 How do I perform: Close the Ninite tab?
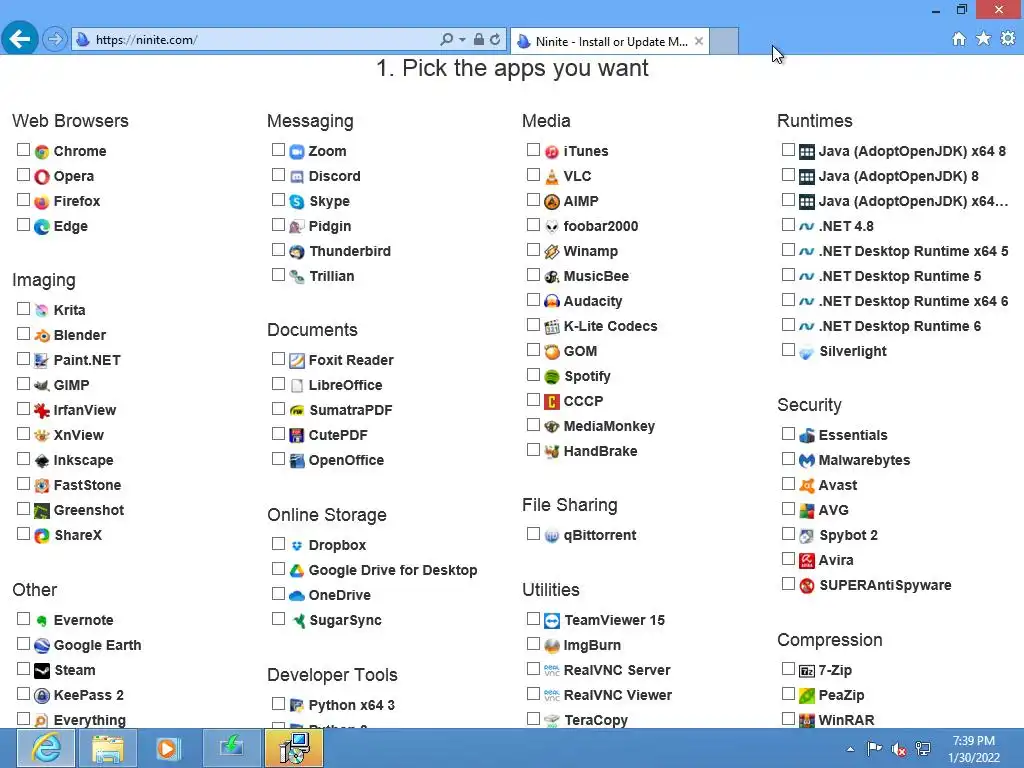click(699, 41)
